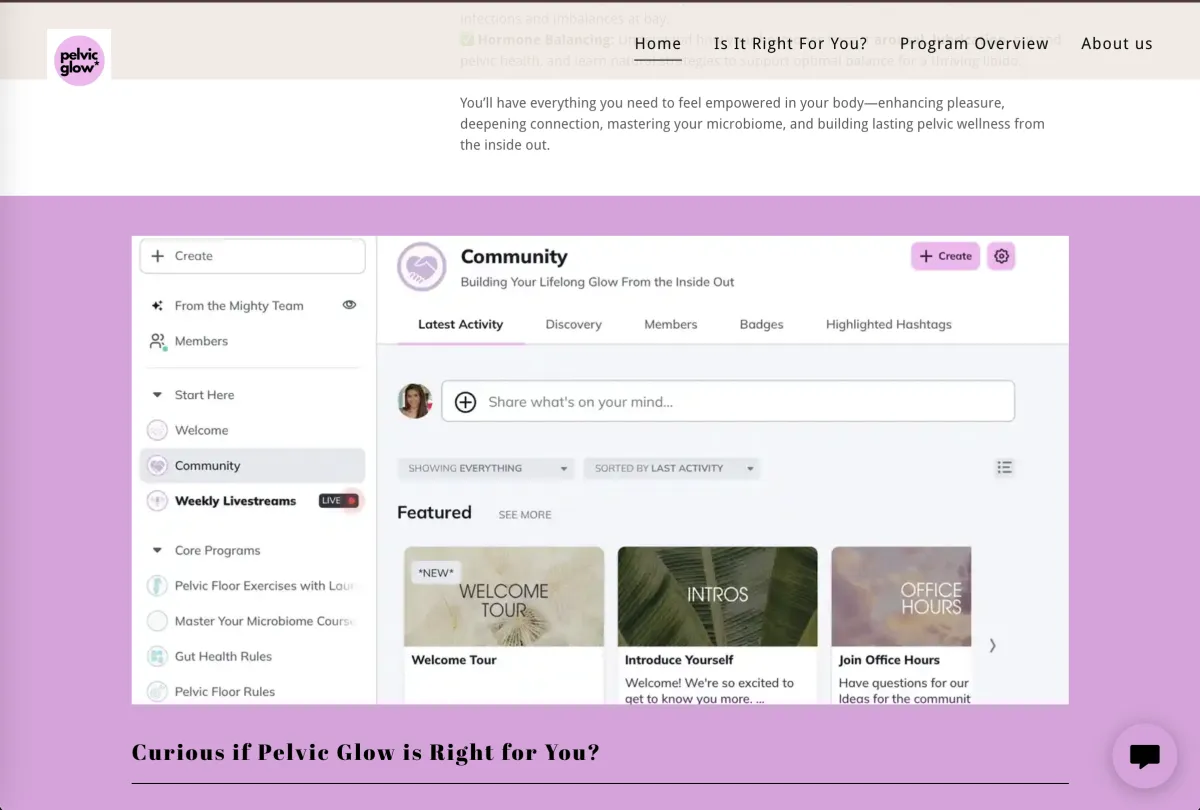Open Weekly Livestreams in sidebar
Screen dimensions: 1200x810
click(x=235, y=501)
